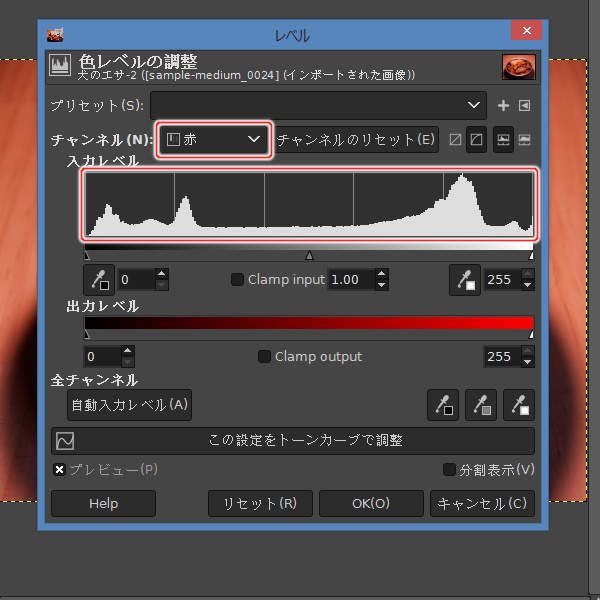Pick black point for all channels
Image resolution: width=600 pixels, height=600 pixels.
point(443,405)
